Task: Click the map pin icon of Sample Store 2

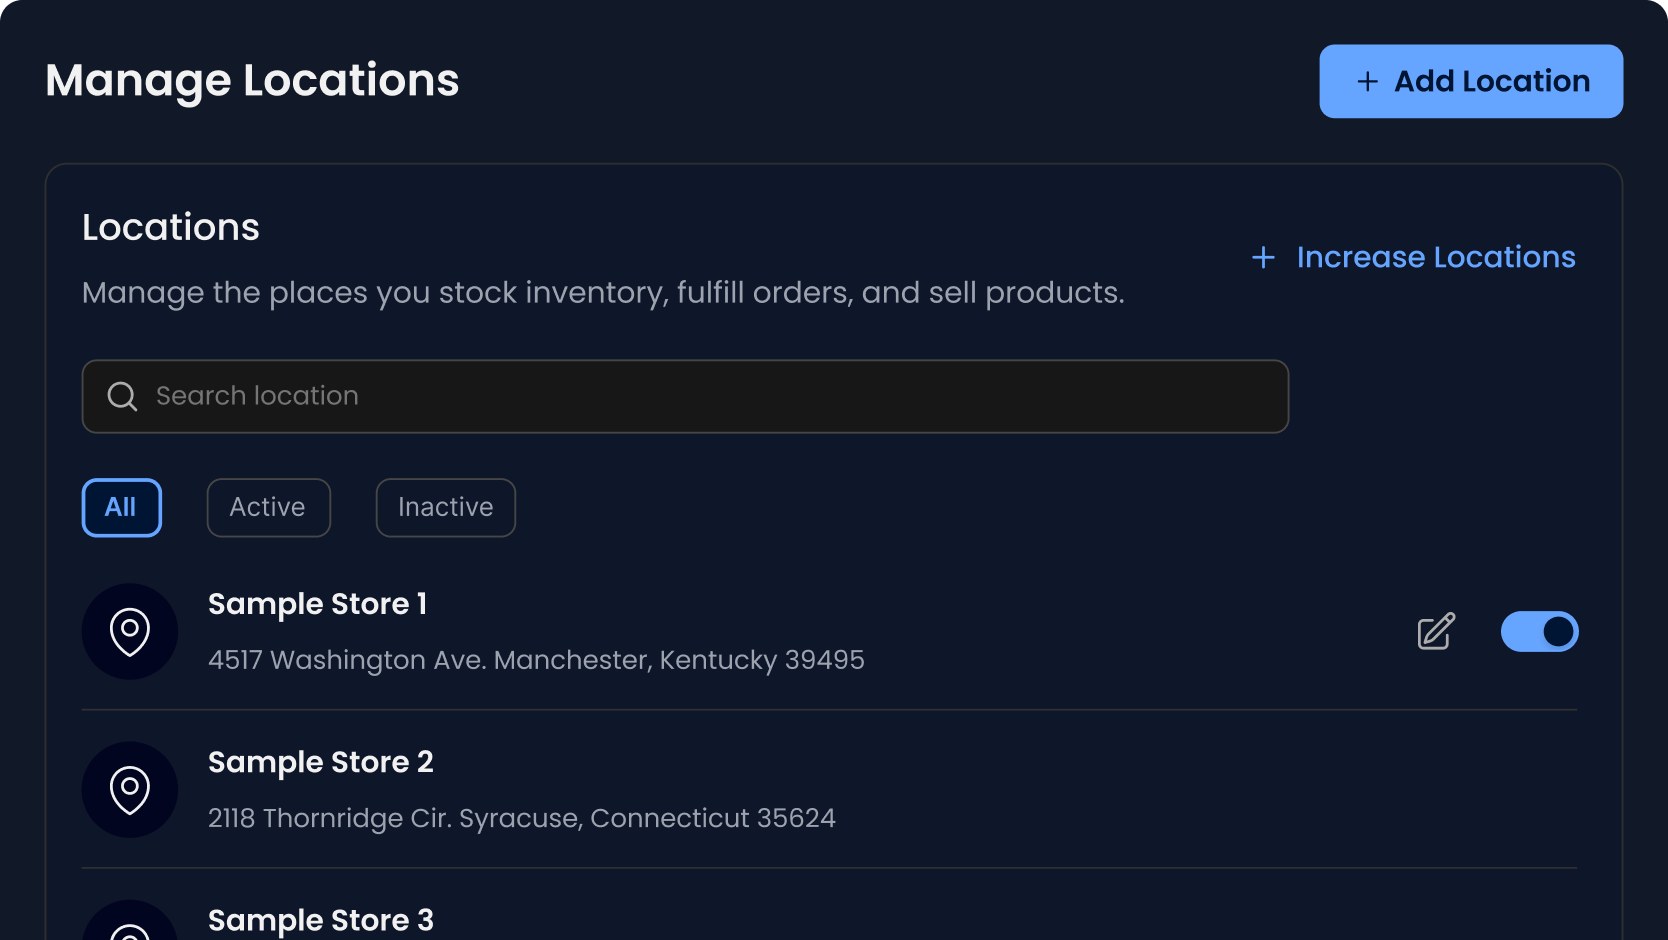Action: (130, 790)
